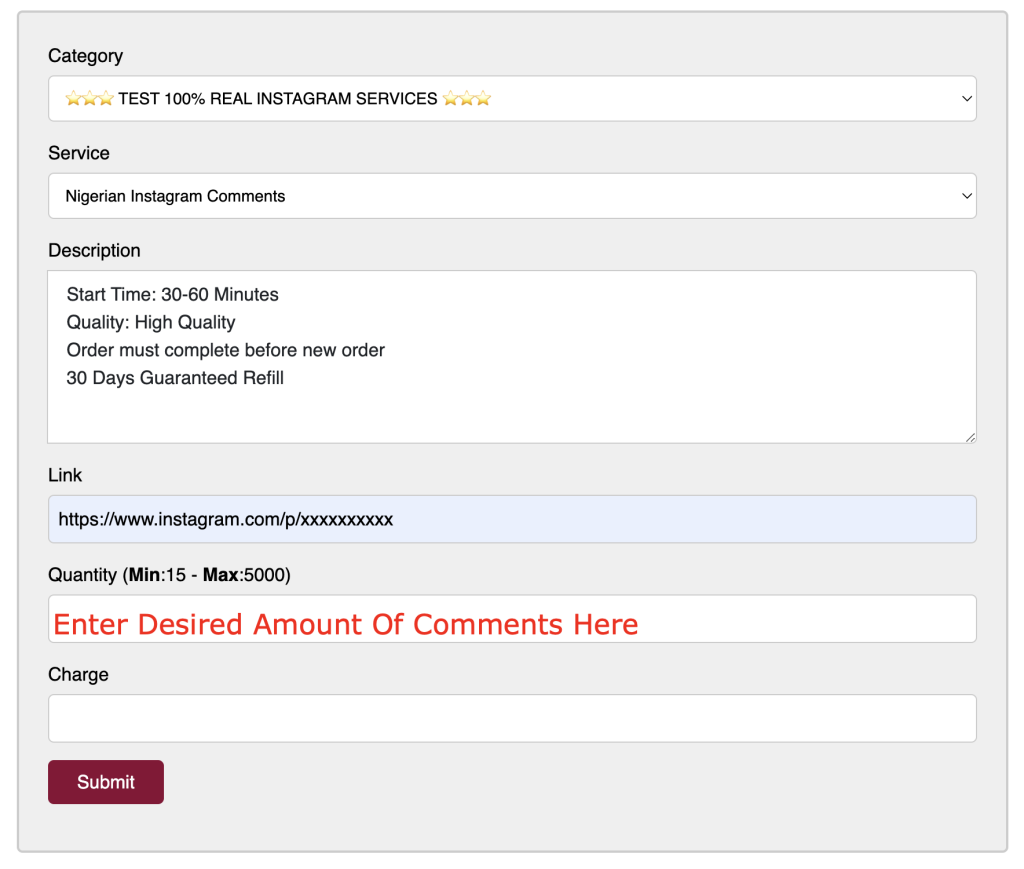Click the Service dropdown chevron arrow
This screenshot has height=869, width=1024.
coord(966,196)
